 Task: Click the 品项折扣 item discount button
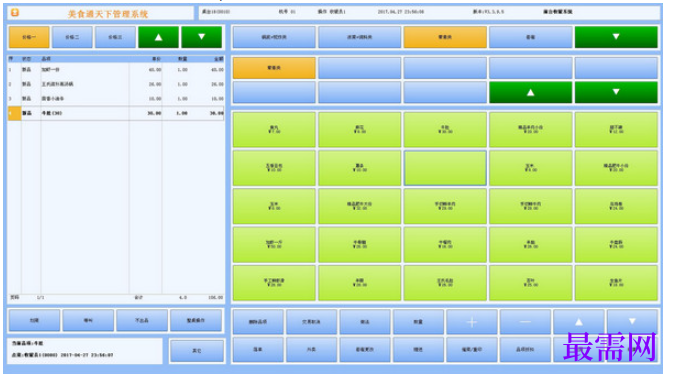pos(525,349)
